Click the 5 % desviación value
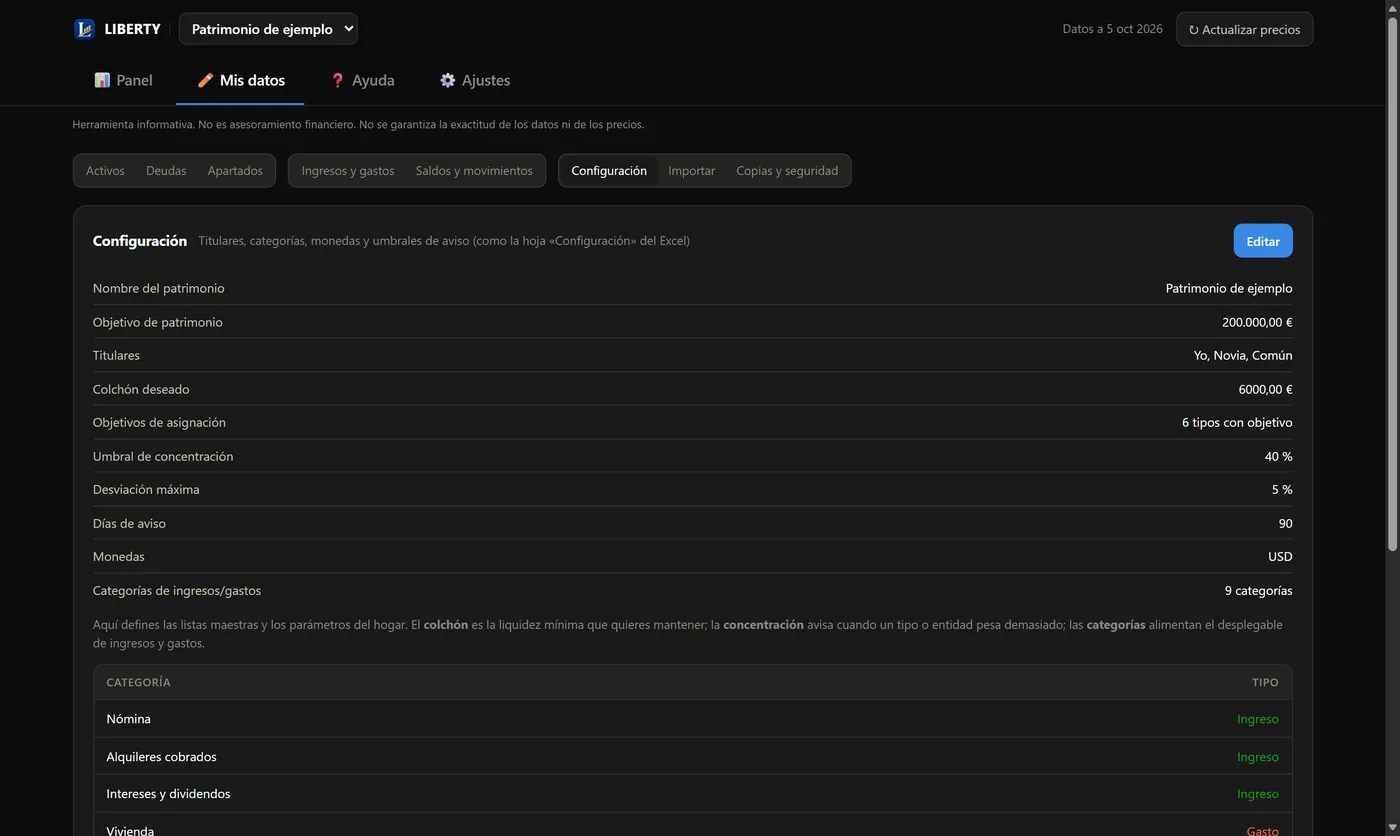Viewport: 1400px width, 836px height. [1282, 489]
